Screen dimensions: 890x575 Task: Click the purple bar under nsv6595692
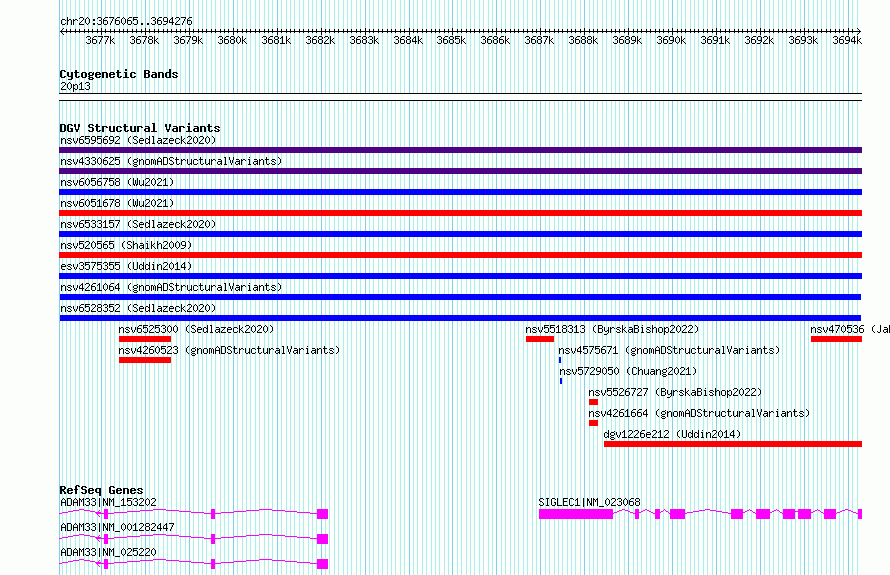point(460,150)
